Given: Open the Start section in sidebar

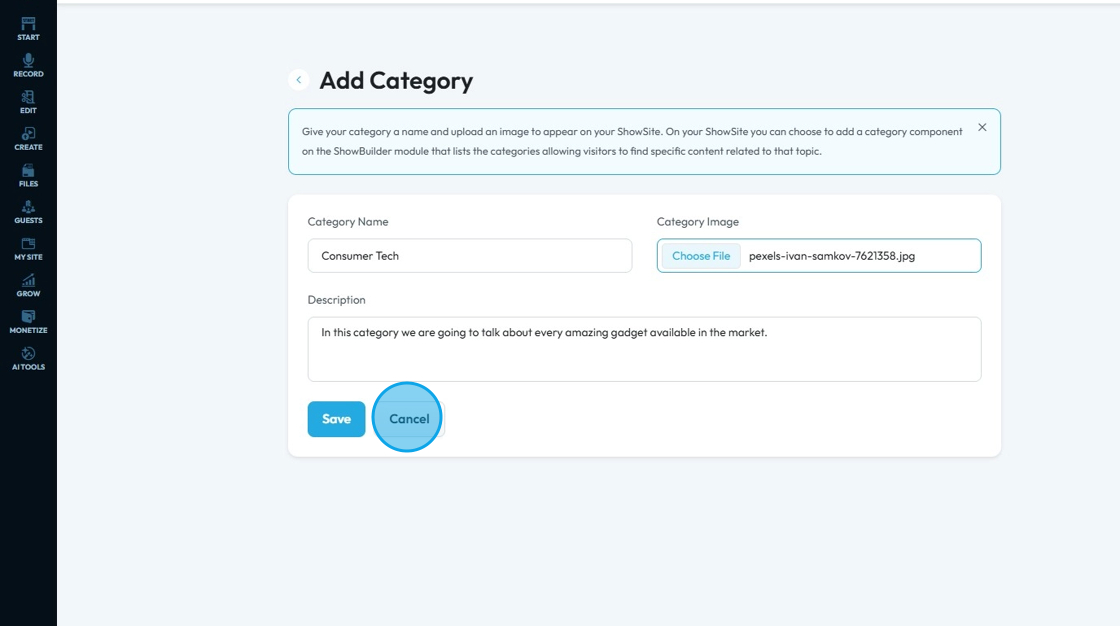Looking at the screenshot, I should tap(28, 28).
